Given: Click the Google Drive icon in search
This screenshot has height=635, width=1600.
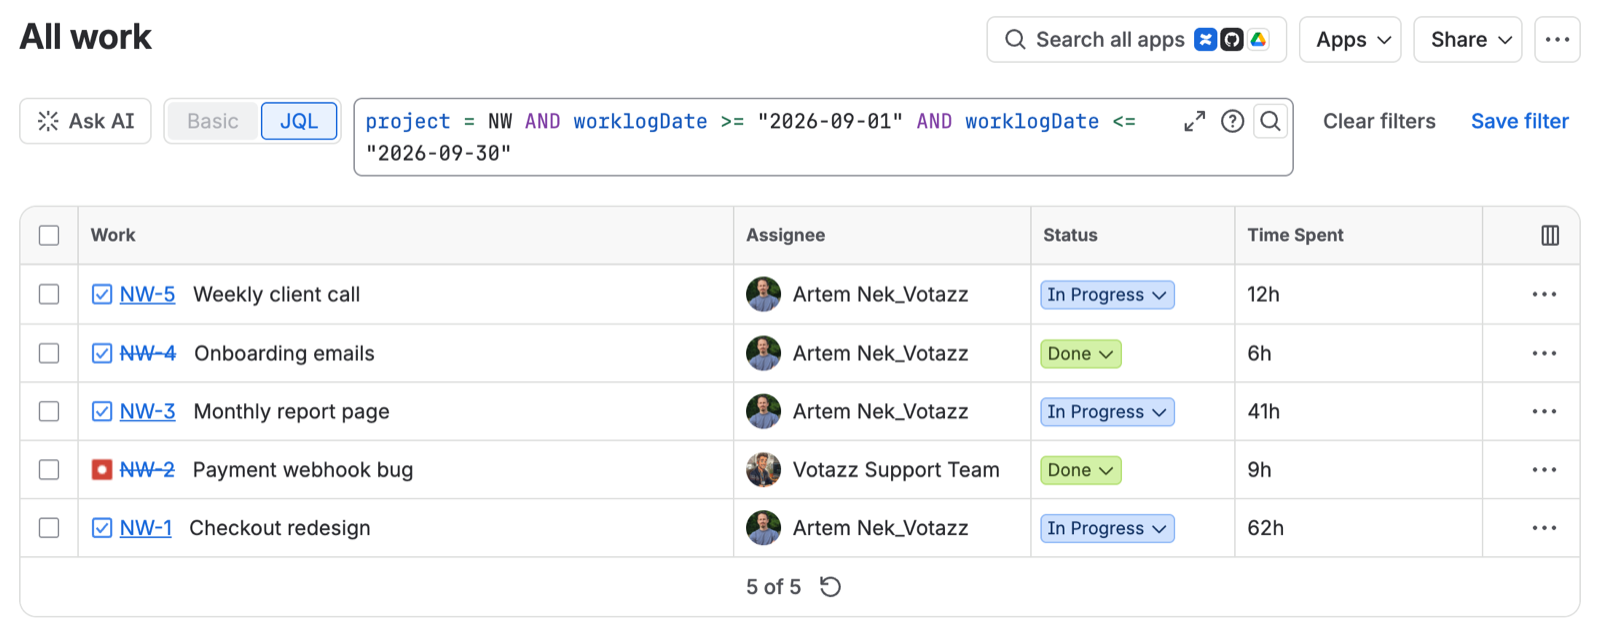Looking at the screenshot, I should [1258, 39].
